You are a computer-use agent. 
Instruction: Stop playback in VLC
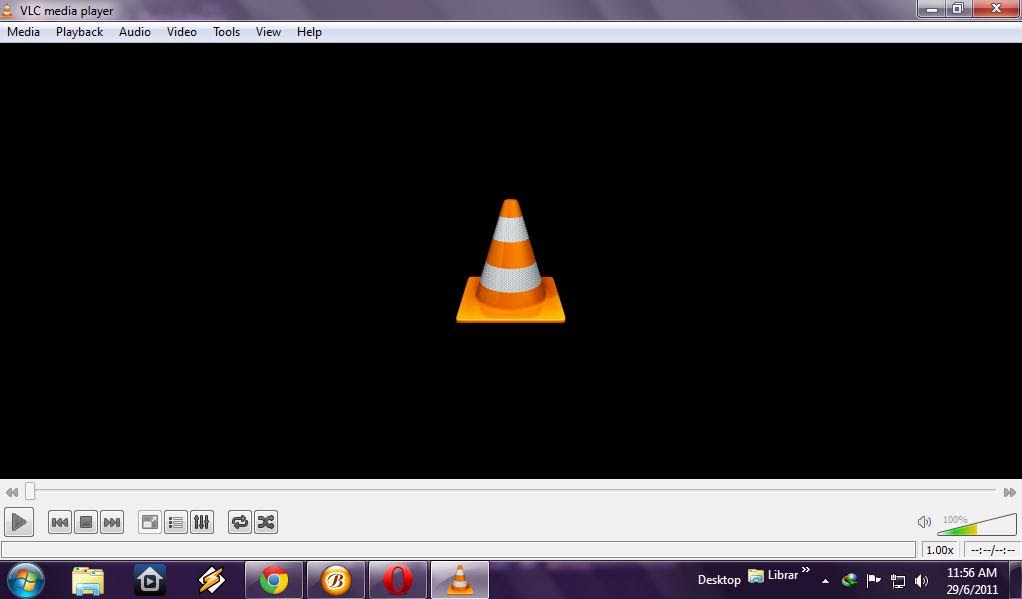point(86,521)
